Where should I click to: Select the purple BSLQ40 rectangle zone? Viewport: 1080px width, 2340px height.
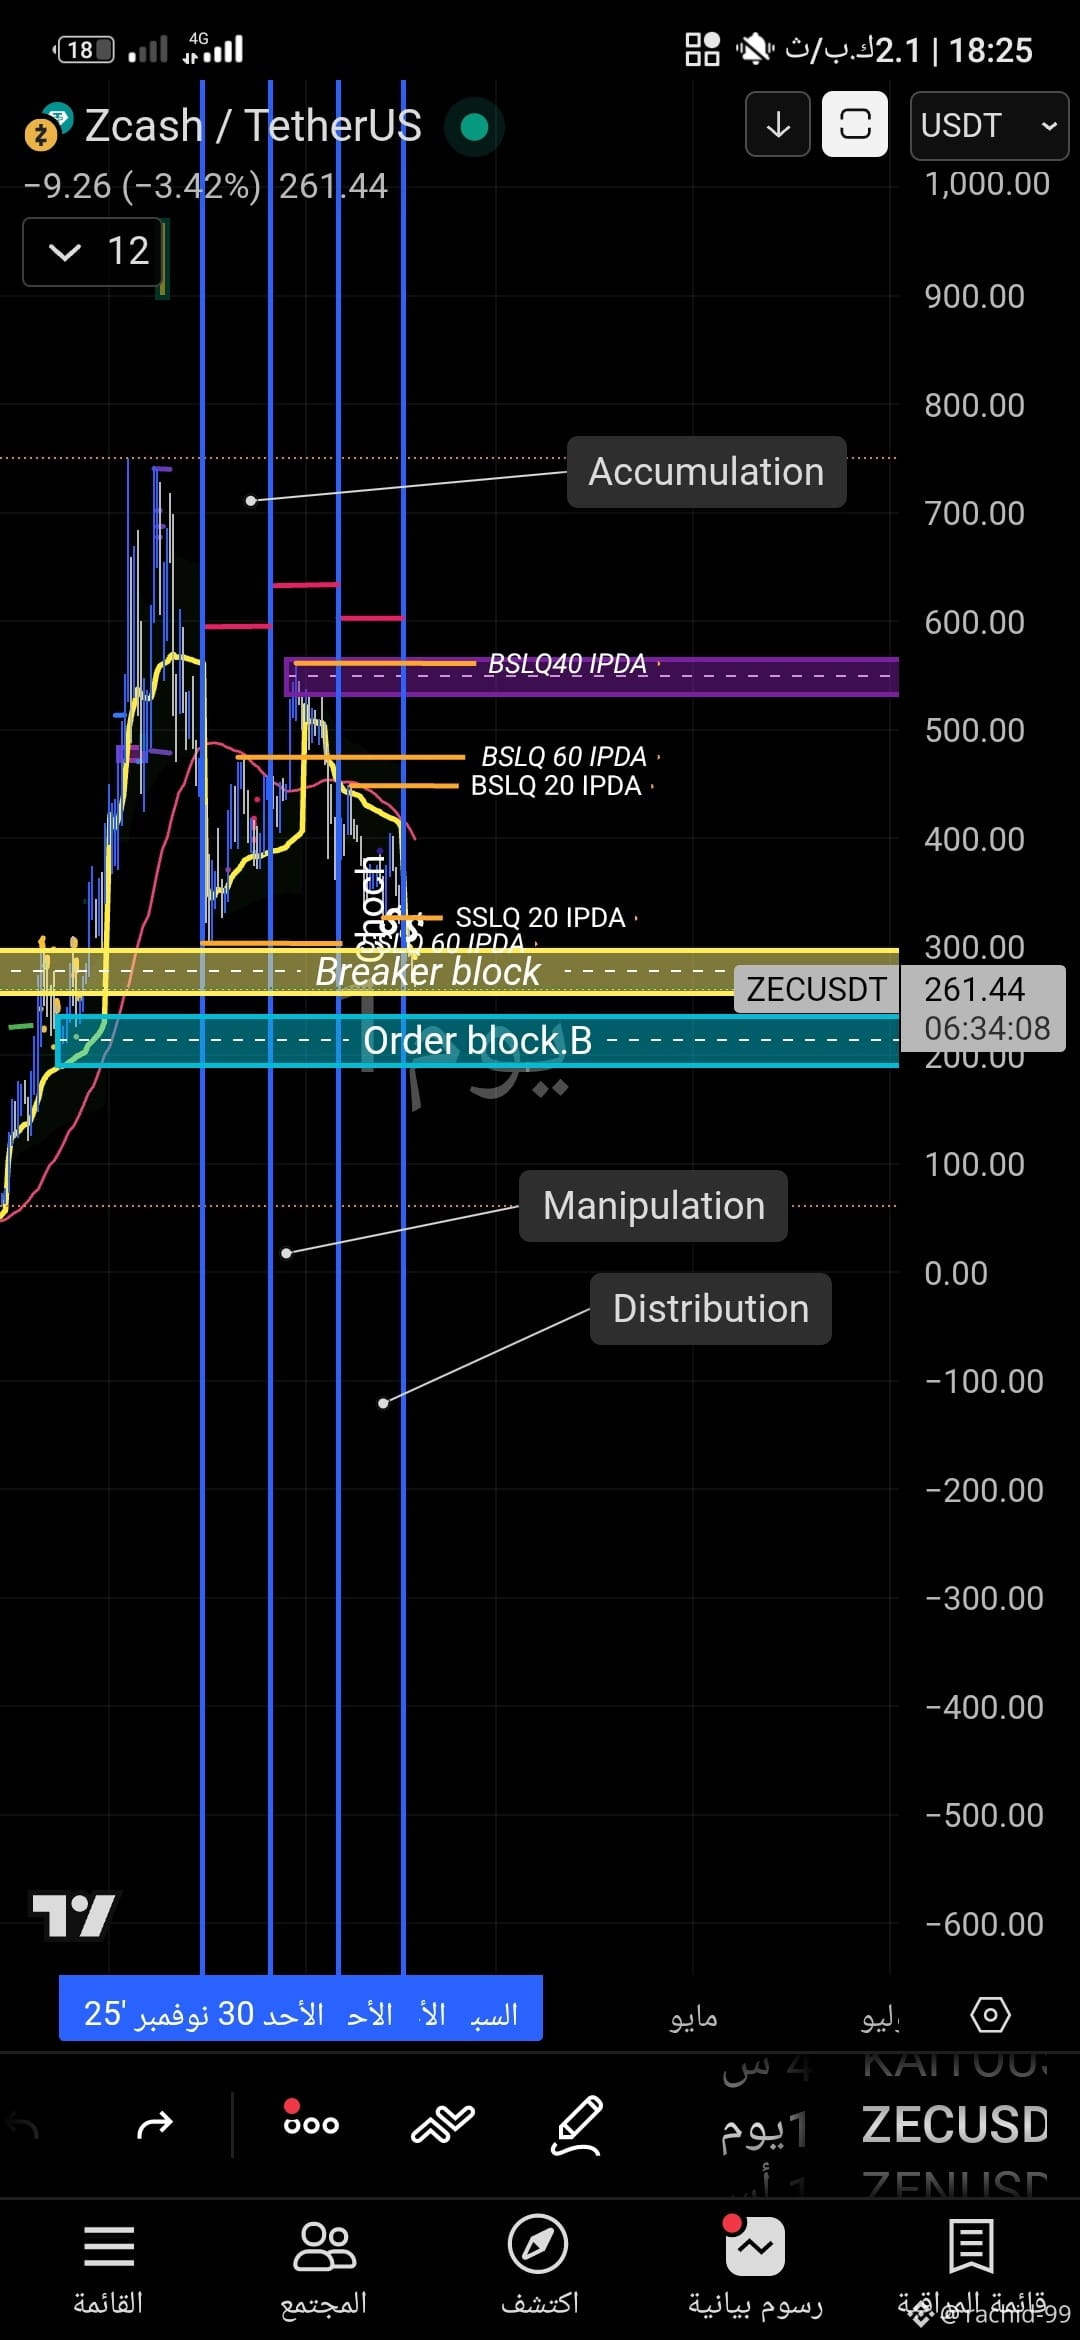click(592, 677)
